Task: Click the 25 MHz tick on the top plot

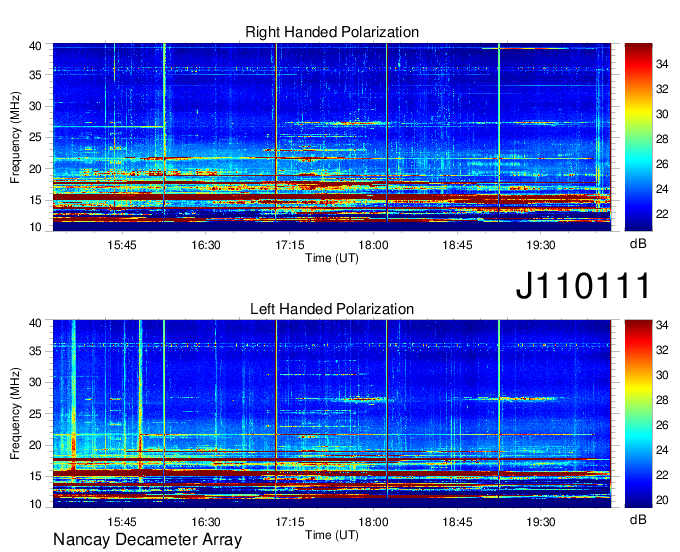Action: 35,137
